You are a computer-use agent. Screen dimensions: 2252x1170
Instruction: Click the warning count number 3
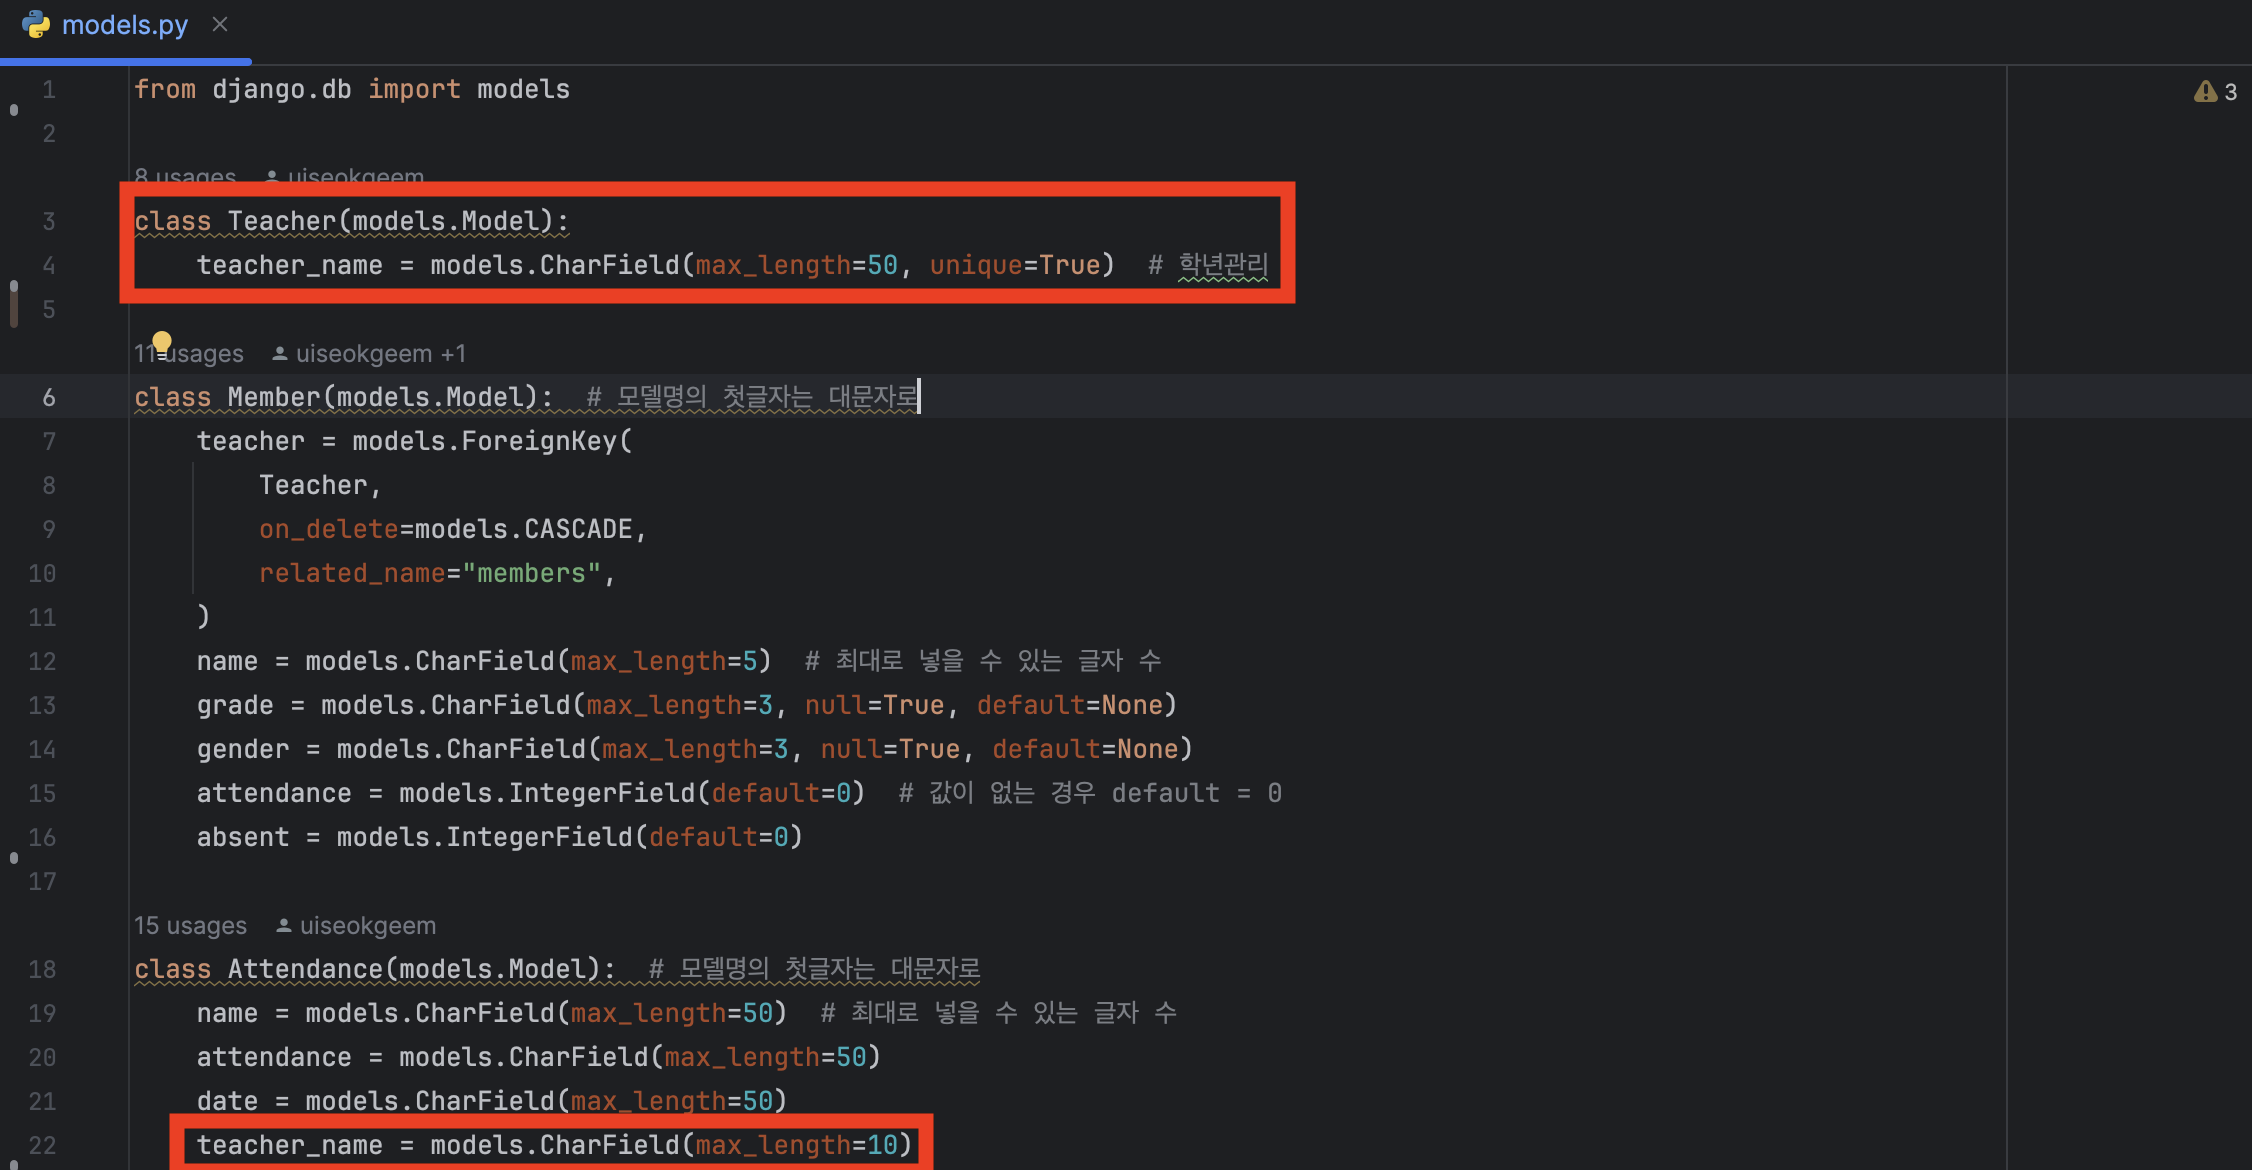(x=2231, y=92)
